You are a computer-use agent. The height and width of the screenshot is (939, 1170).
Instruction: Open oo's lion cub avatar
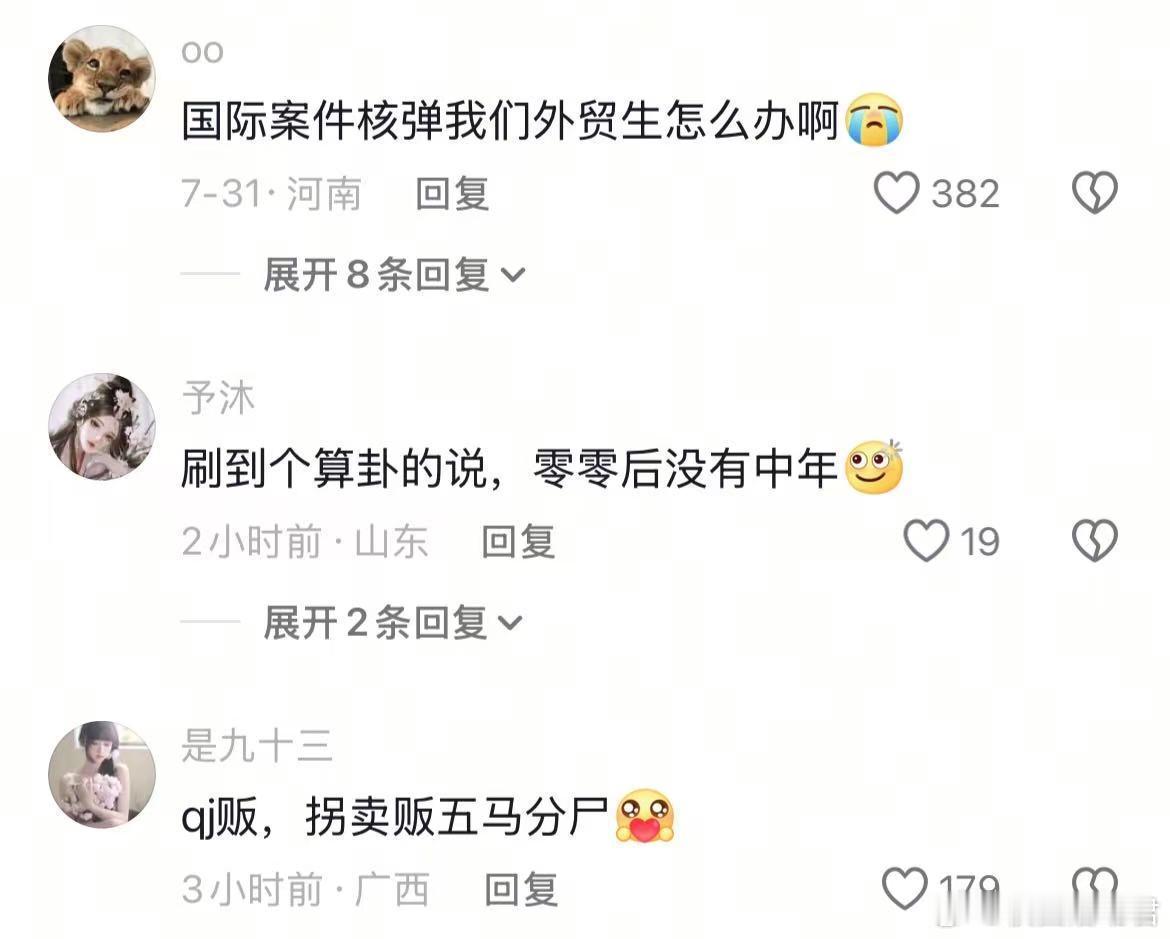(x=102, y=78)
